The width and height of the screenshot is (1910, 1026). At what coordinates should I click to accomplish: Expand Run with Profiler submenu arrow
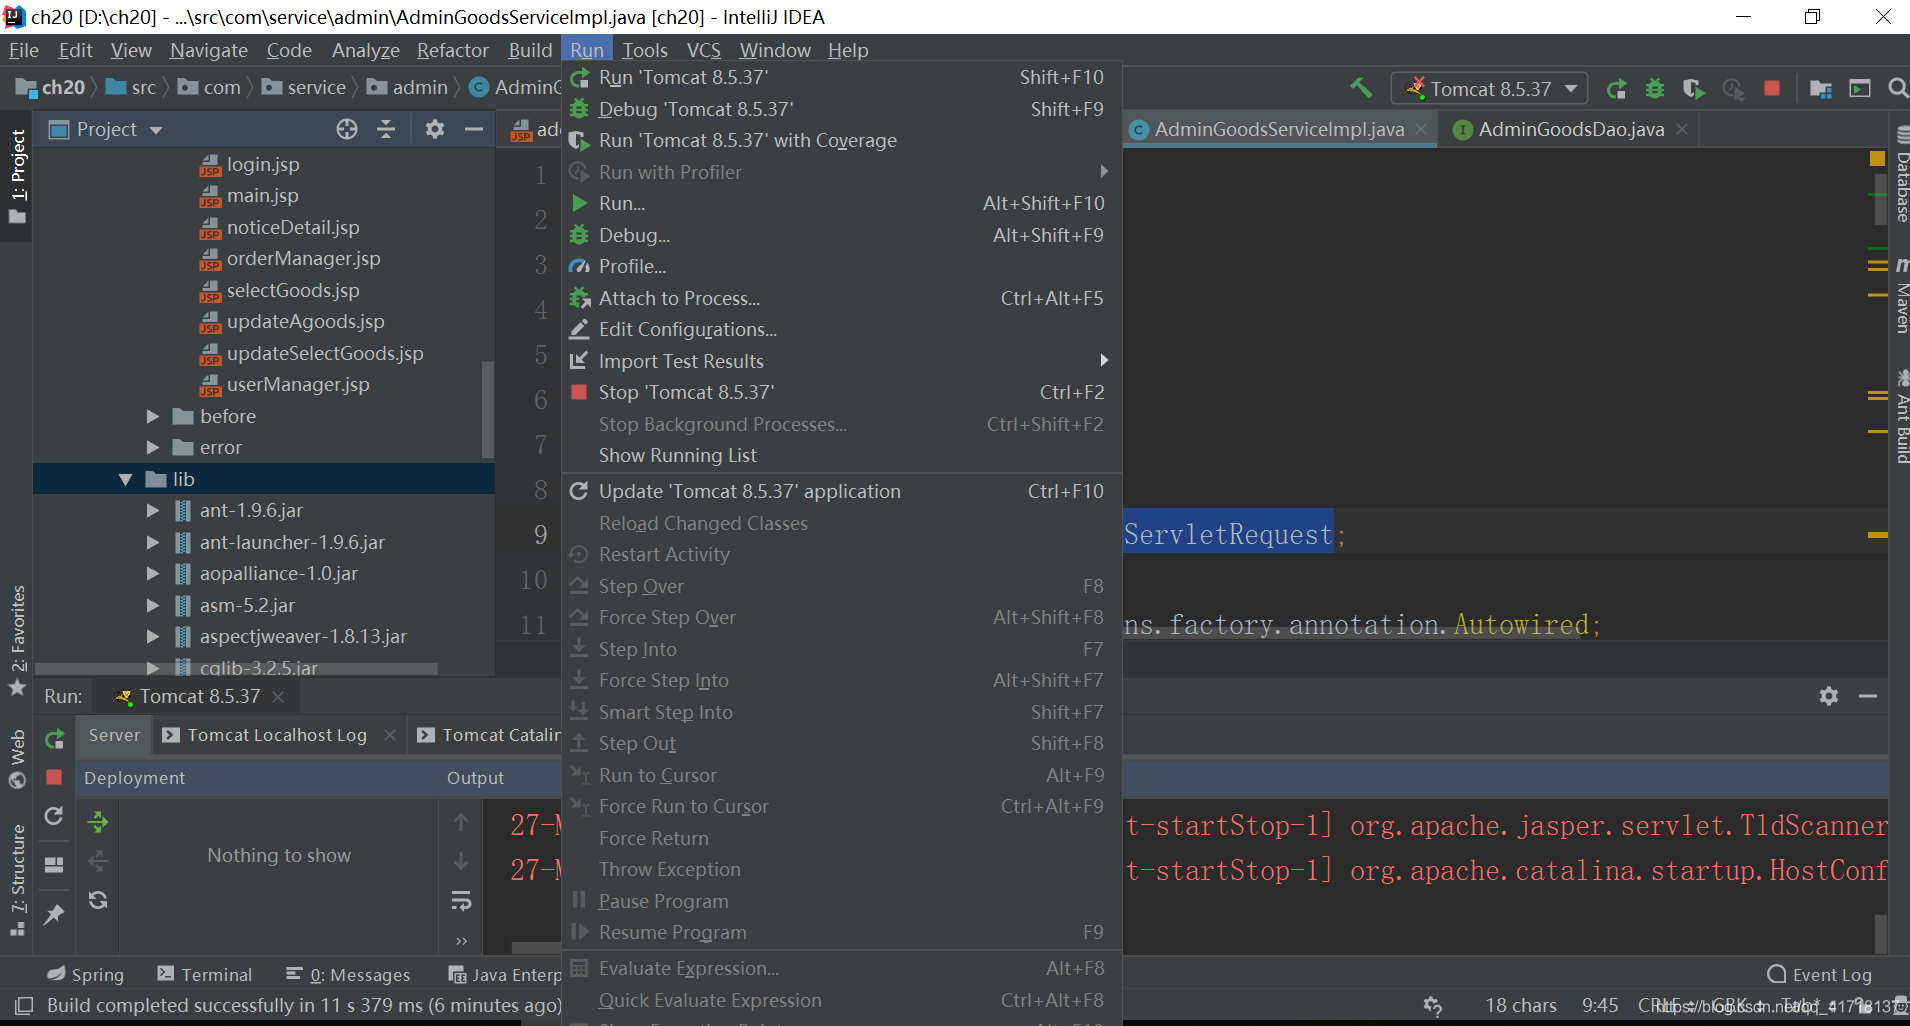1104,172
